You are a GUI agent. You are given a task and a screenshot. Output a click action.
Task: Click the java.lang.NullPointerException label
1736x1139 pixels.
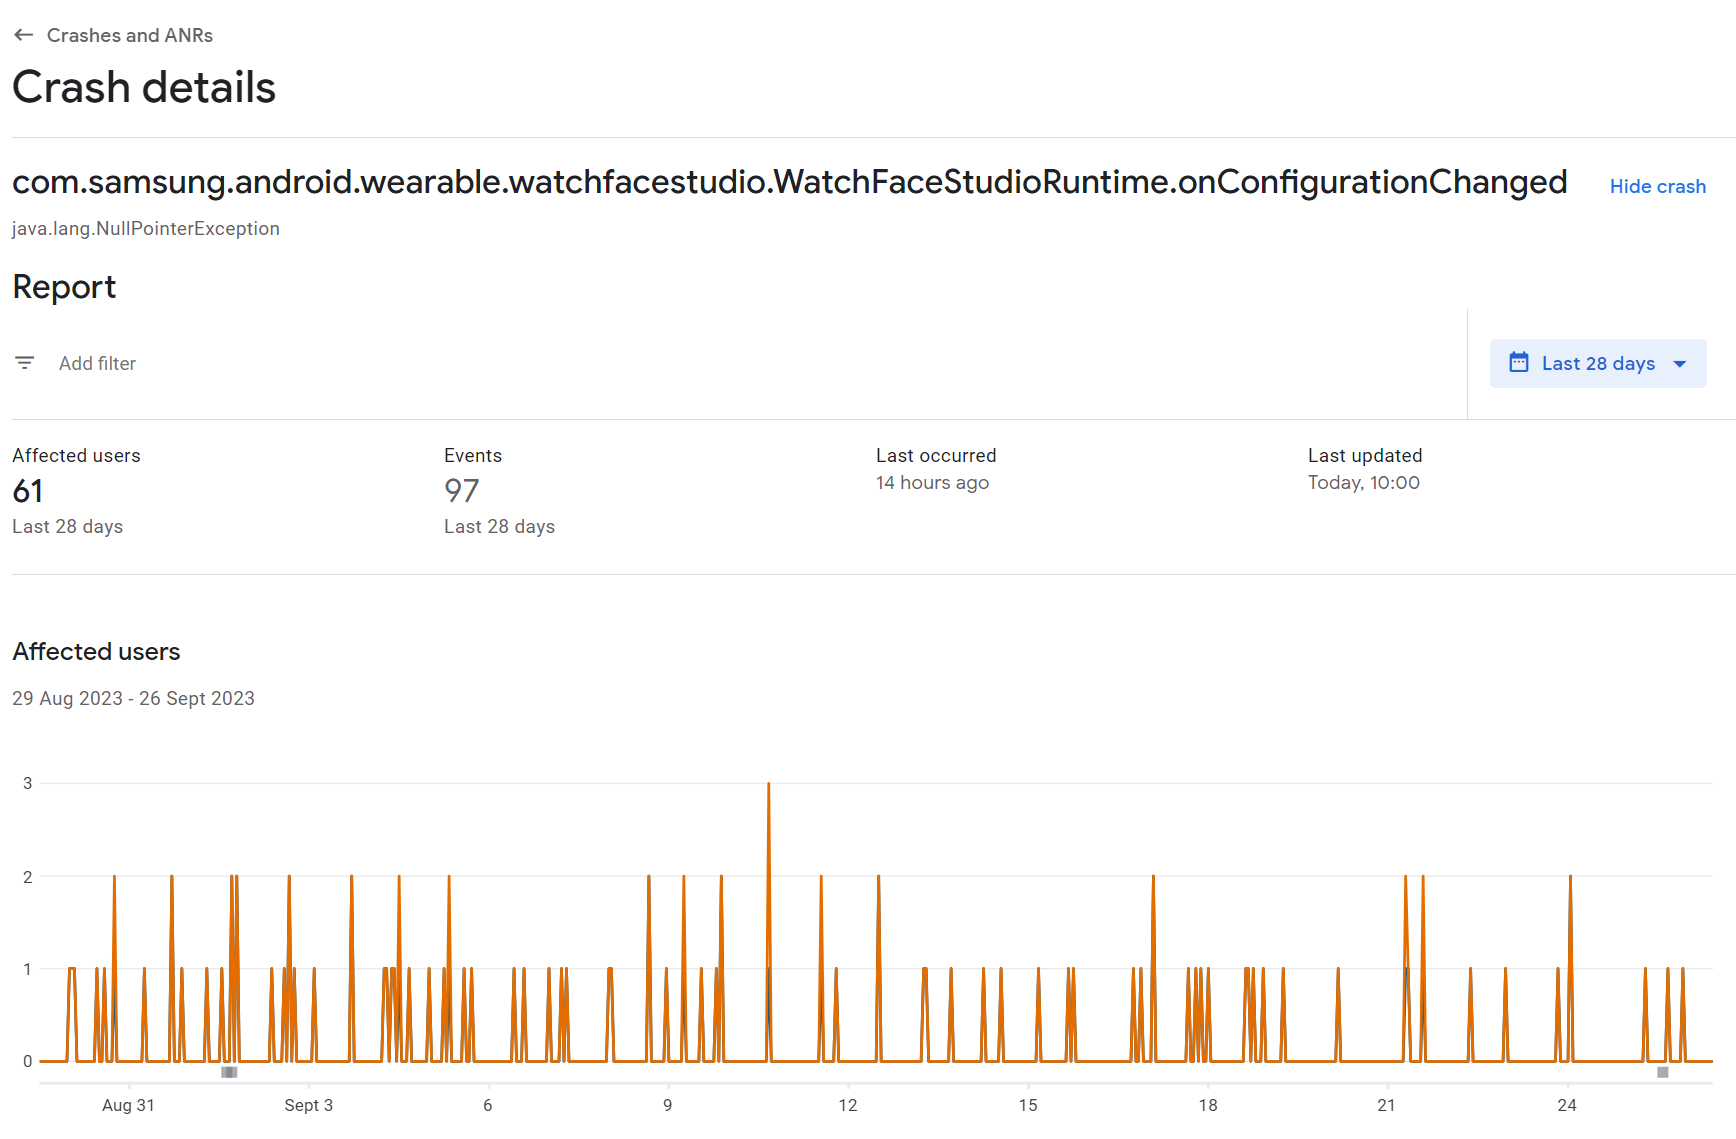pos(146,228)
